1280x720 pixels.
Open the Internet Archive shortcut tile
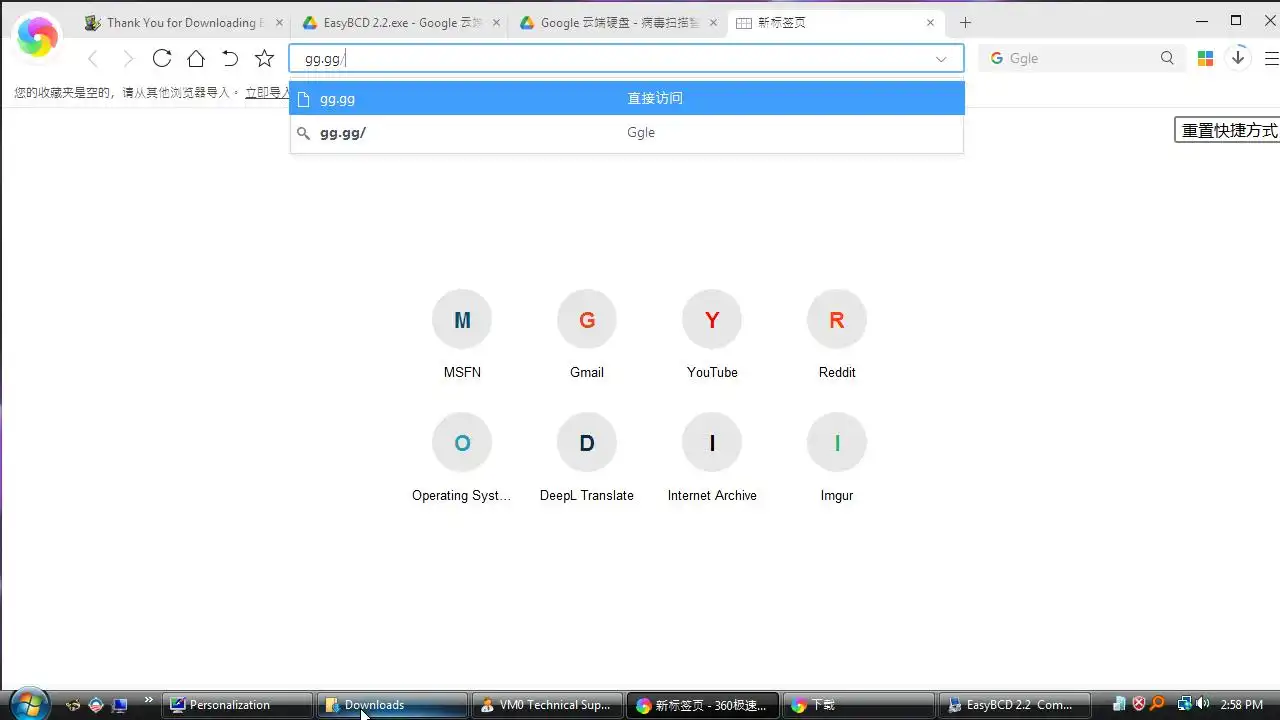(712, 457)
